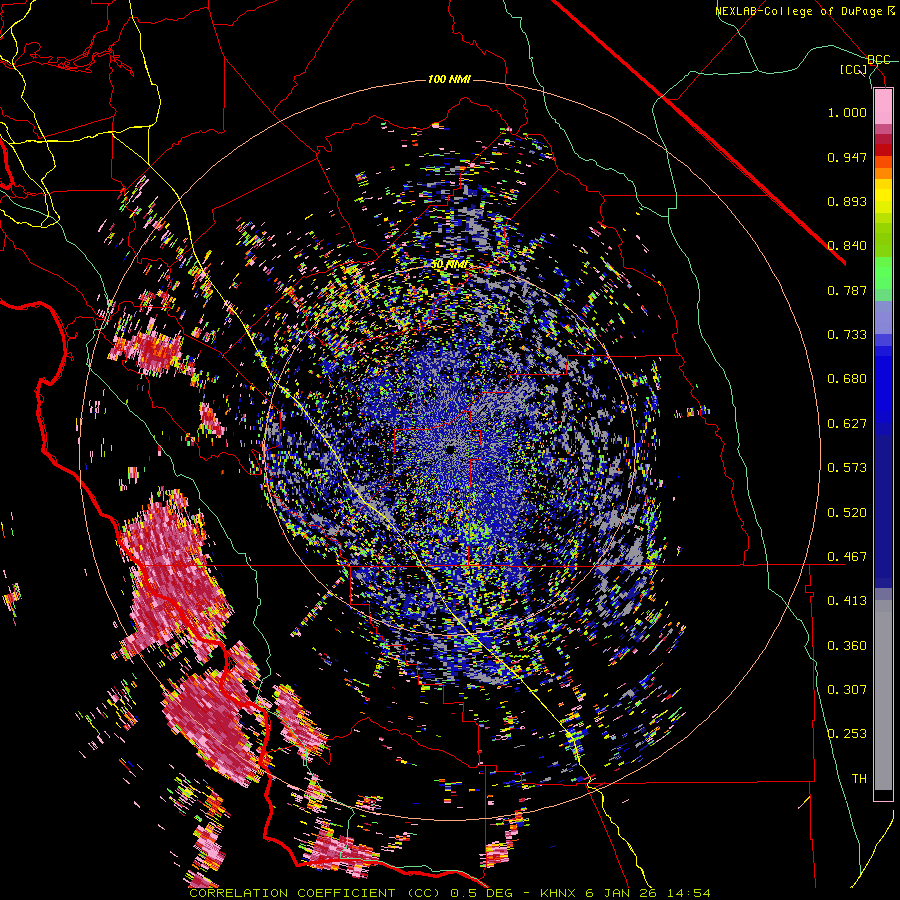The width and height of the screenshot is (900, 900).
Task: Click the 50 NMI range ring label
Action: coord(449,265)
